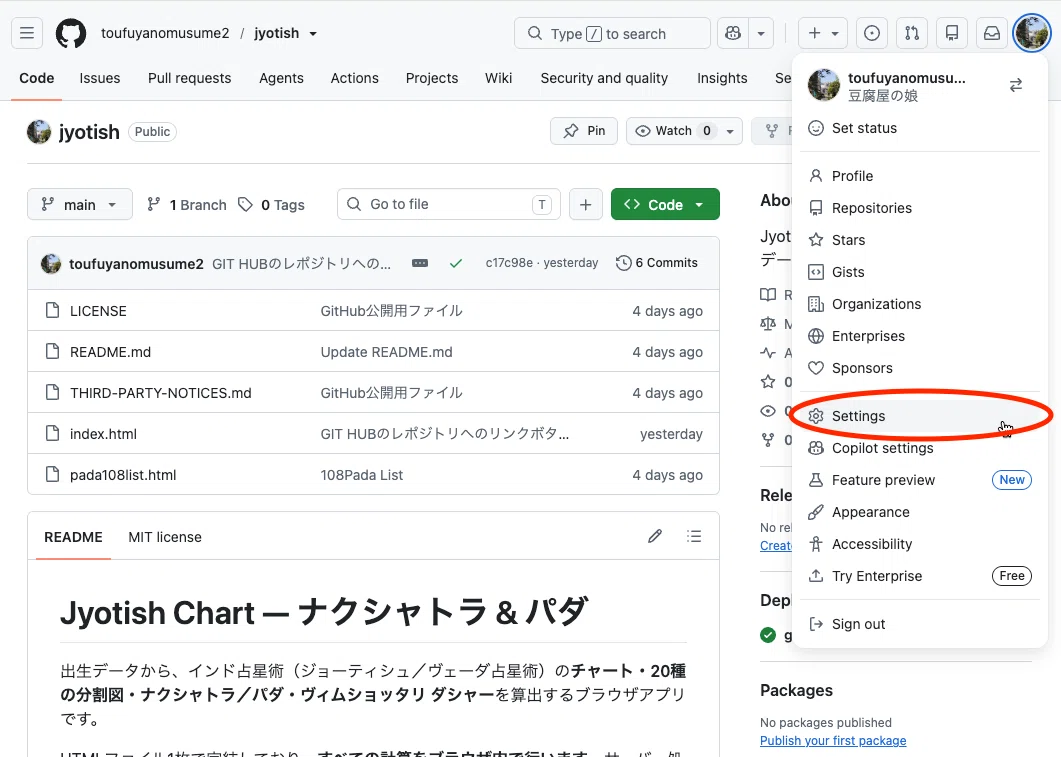This screenshot has height=757, width=1061.
Task: Open Copilot chat icon in header
Action: click(733, 33)
